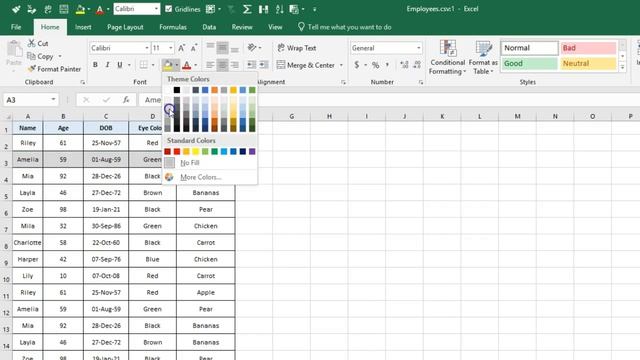Viewport: 640px width, 360px height.
Task: Click the AutoSum sigma icon in quick access toolbar
Action: click(x=247, y=9)
